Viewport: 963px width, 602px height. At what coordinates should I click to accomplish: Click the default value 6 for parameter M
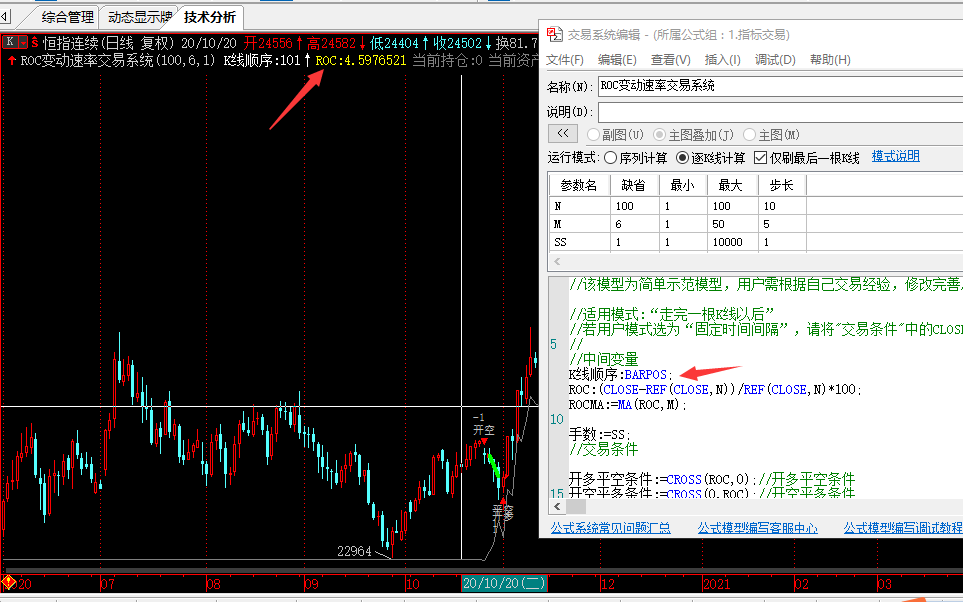tap(634, 224)
